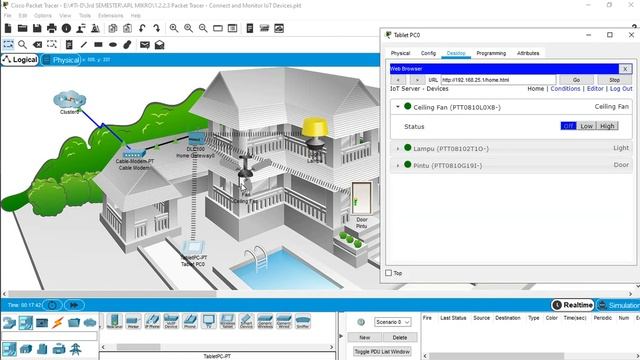
Task: Click the Log Out link
Action: coord(621,89)
